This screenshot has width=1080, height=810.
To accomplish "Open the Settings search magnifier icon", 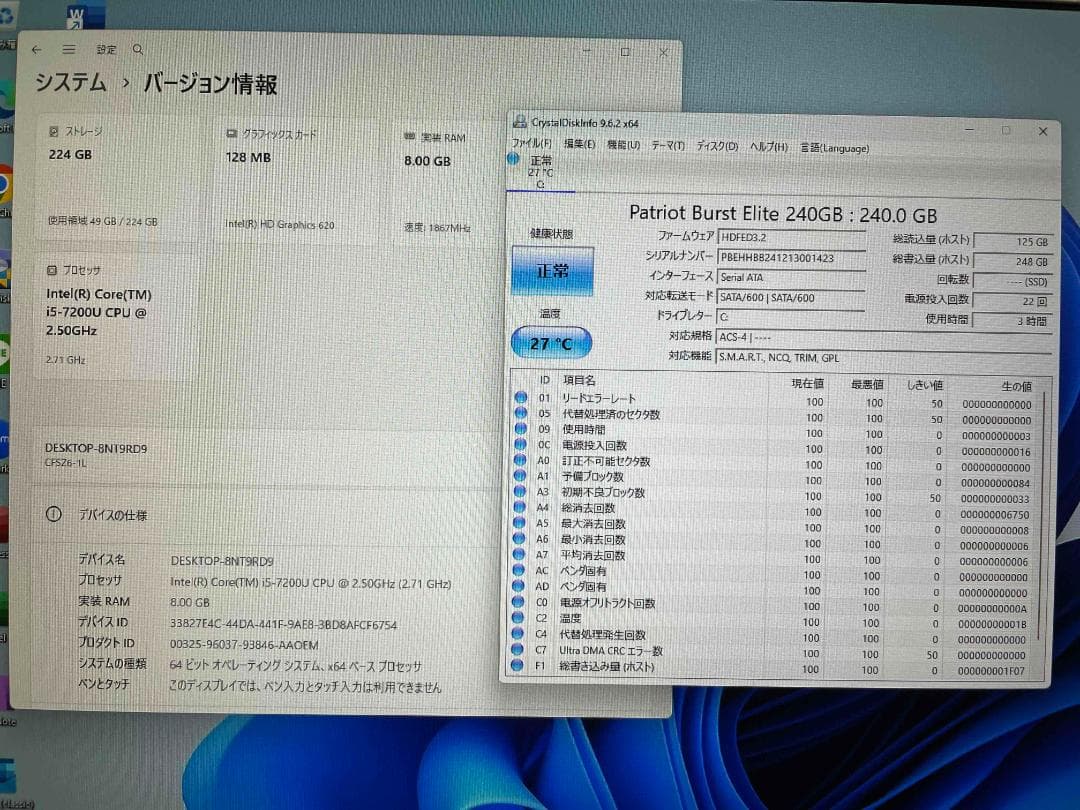I will (x=138, y=49).
